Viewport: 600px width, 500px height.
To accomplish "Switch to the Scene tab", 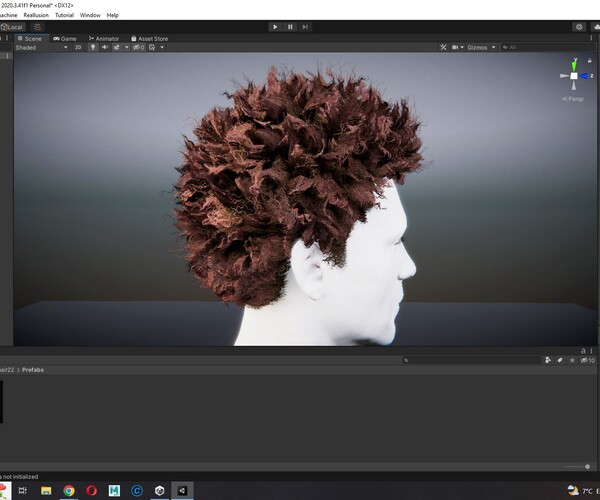I will coord(30,39).
